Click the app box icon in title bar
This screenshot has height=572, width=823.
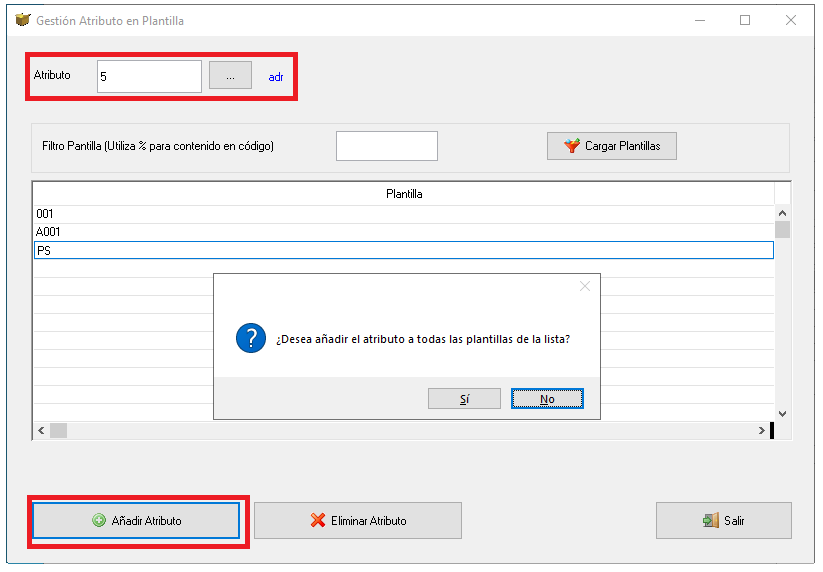tap(23, 20)
